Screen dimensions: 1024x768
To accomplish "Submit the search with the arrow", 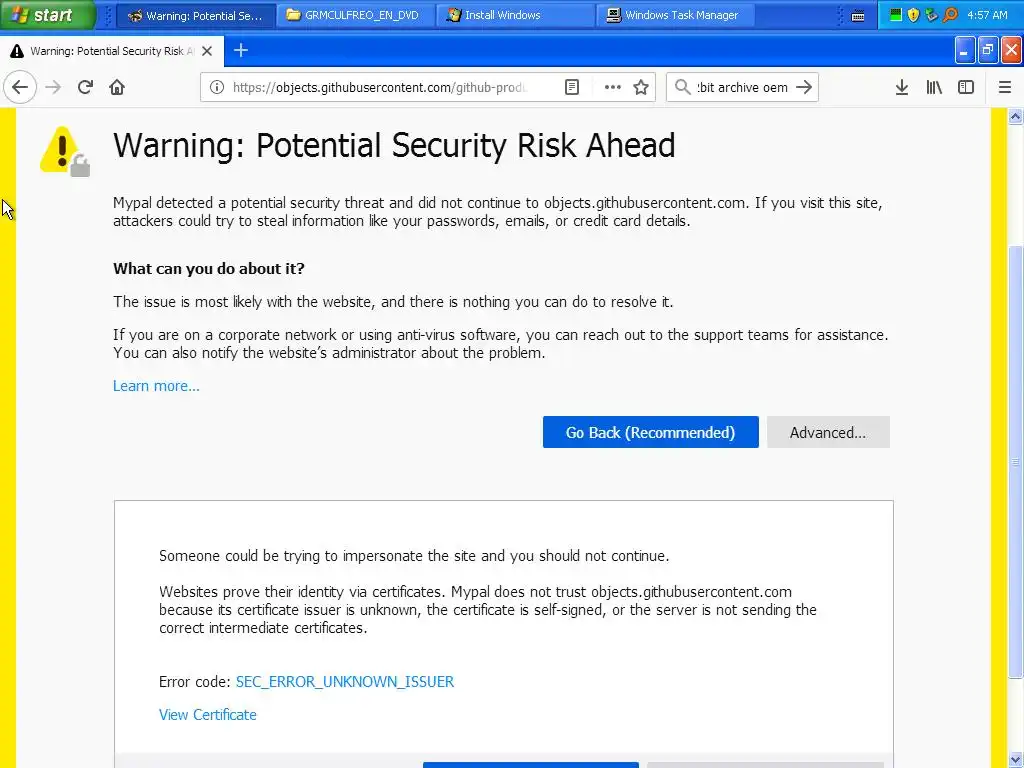I will [x=804, y=87].
